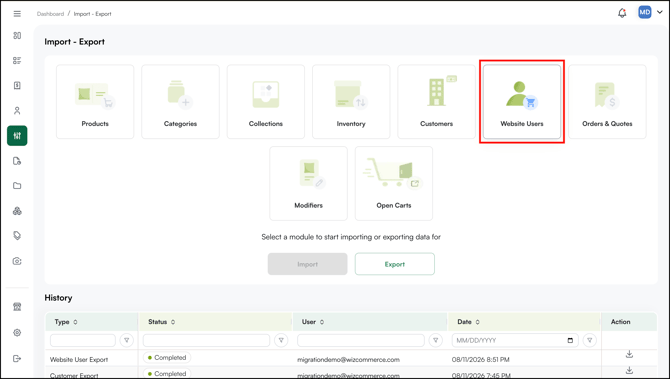This screenshot has height=379, width=670.
Task: Select the Collections module card
Action: [x=266, y=102]
